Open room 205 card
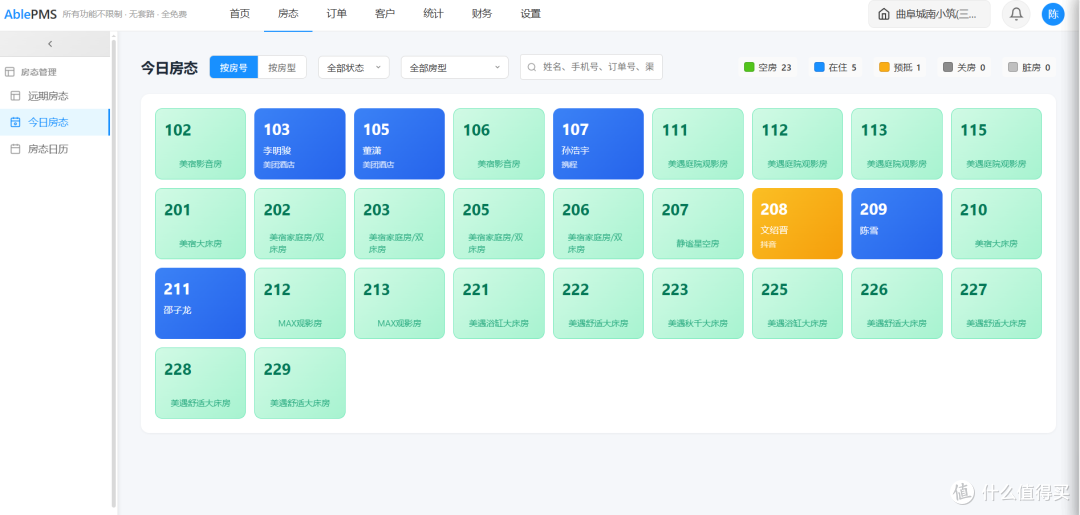The height and width of the screenshot is (515, 1080). pyautogui.click(x=499, y=224)
